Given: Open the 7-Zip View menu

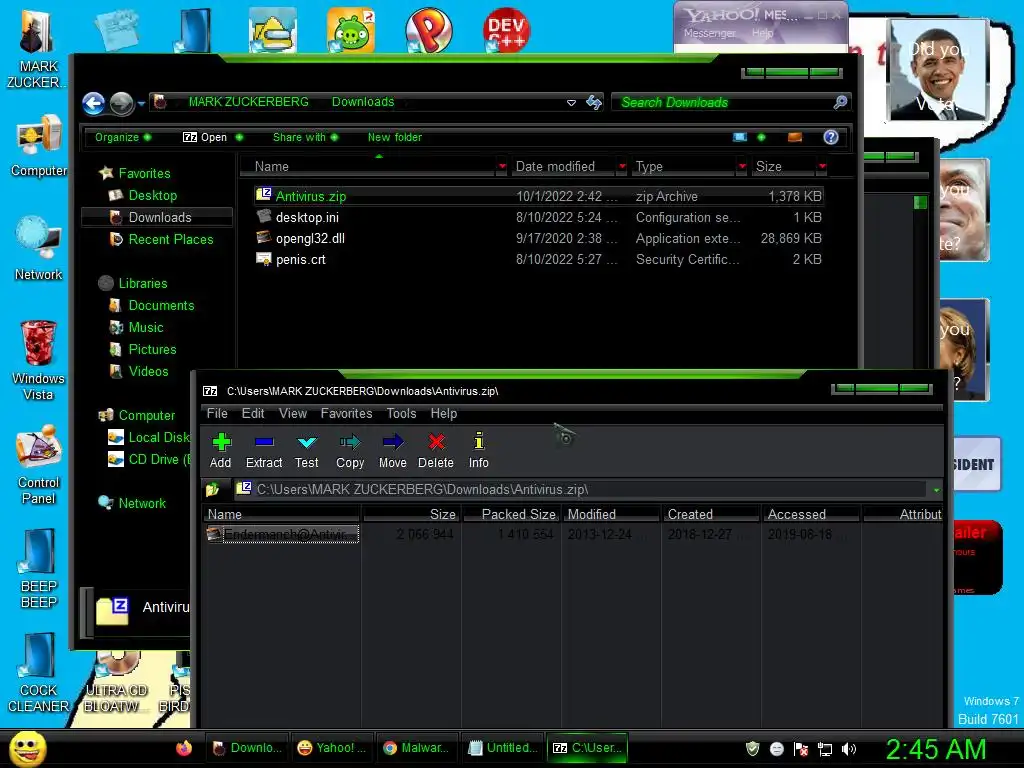Looking at the screenshot, I should 293,413.
